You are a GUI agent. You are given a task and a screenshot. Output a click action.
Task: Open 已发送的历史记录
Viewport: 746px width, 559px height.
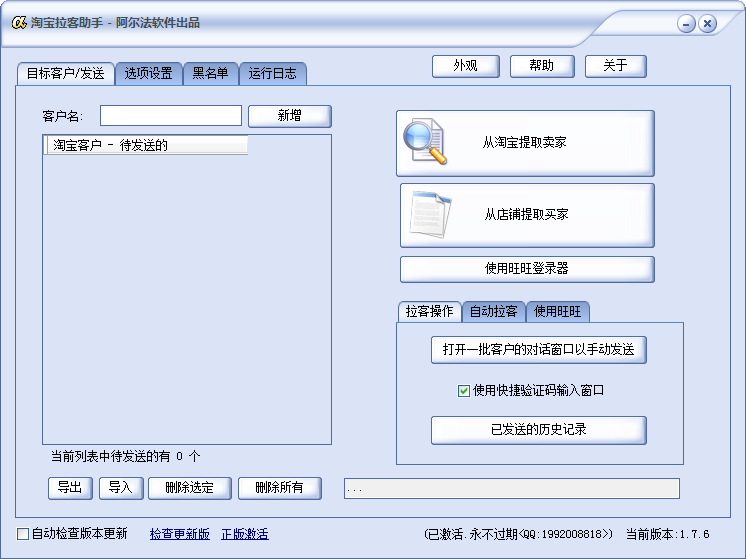click(539, 430)
